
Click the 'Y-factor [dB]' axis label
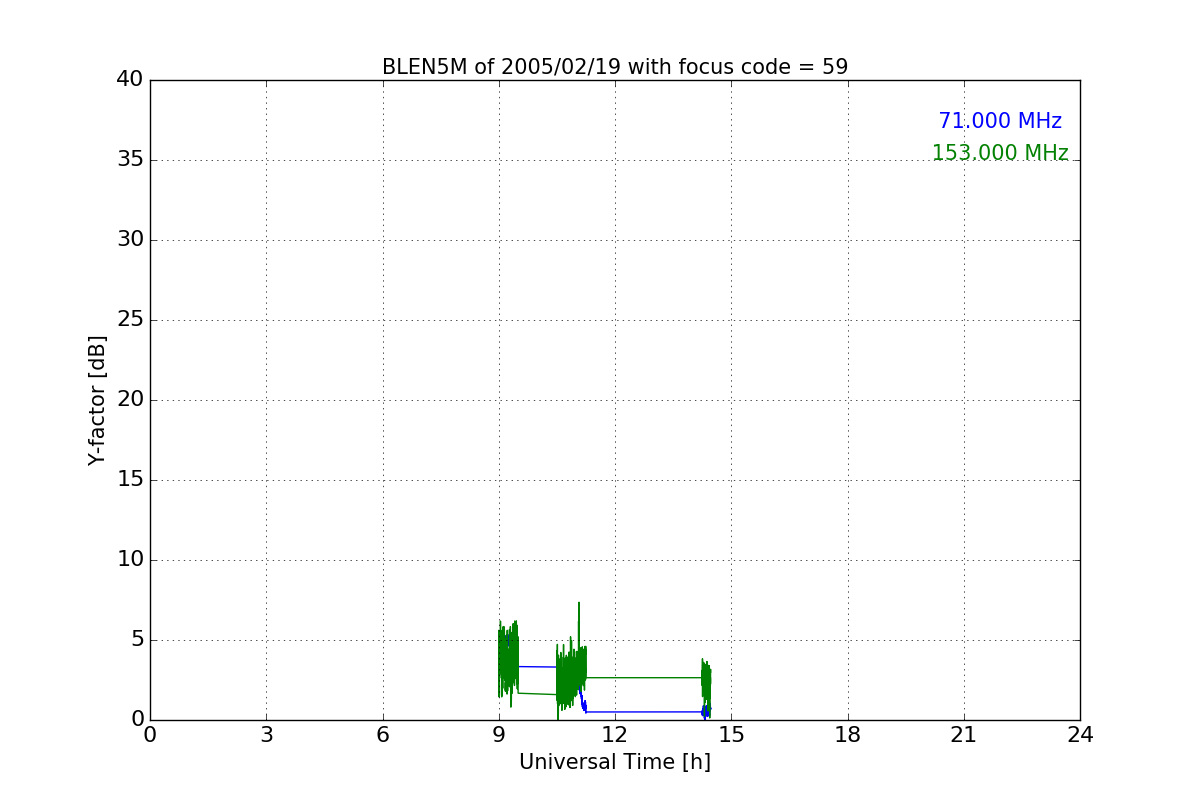click(x=97, y=400)
